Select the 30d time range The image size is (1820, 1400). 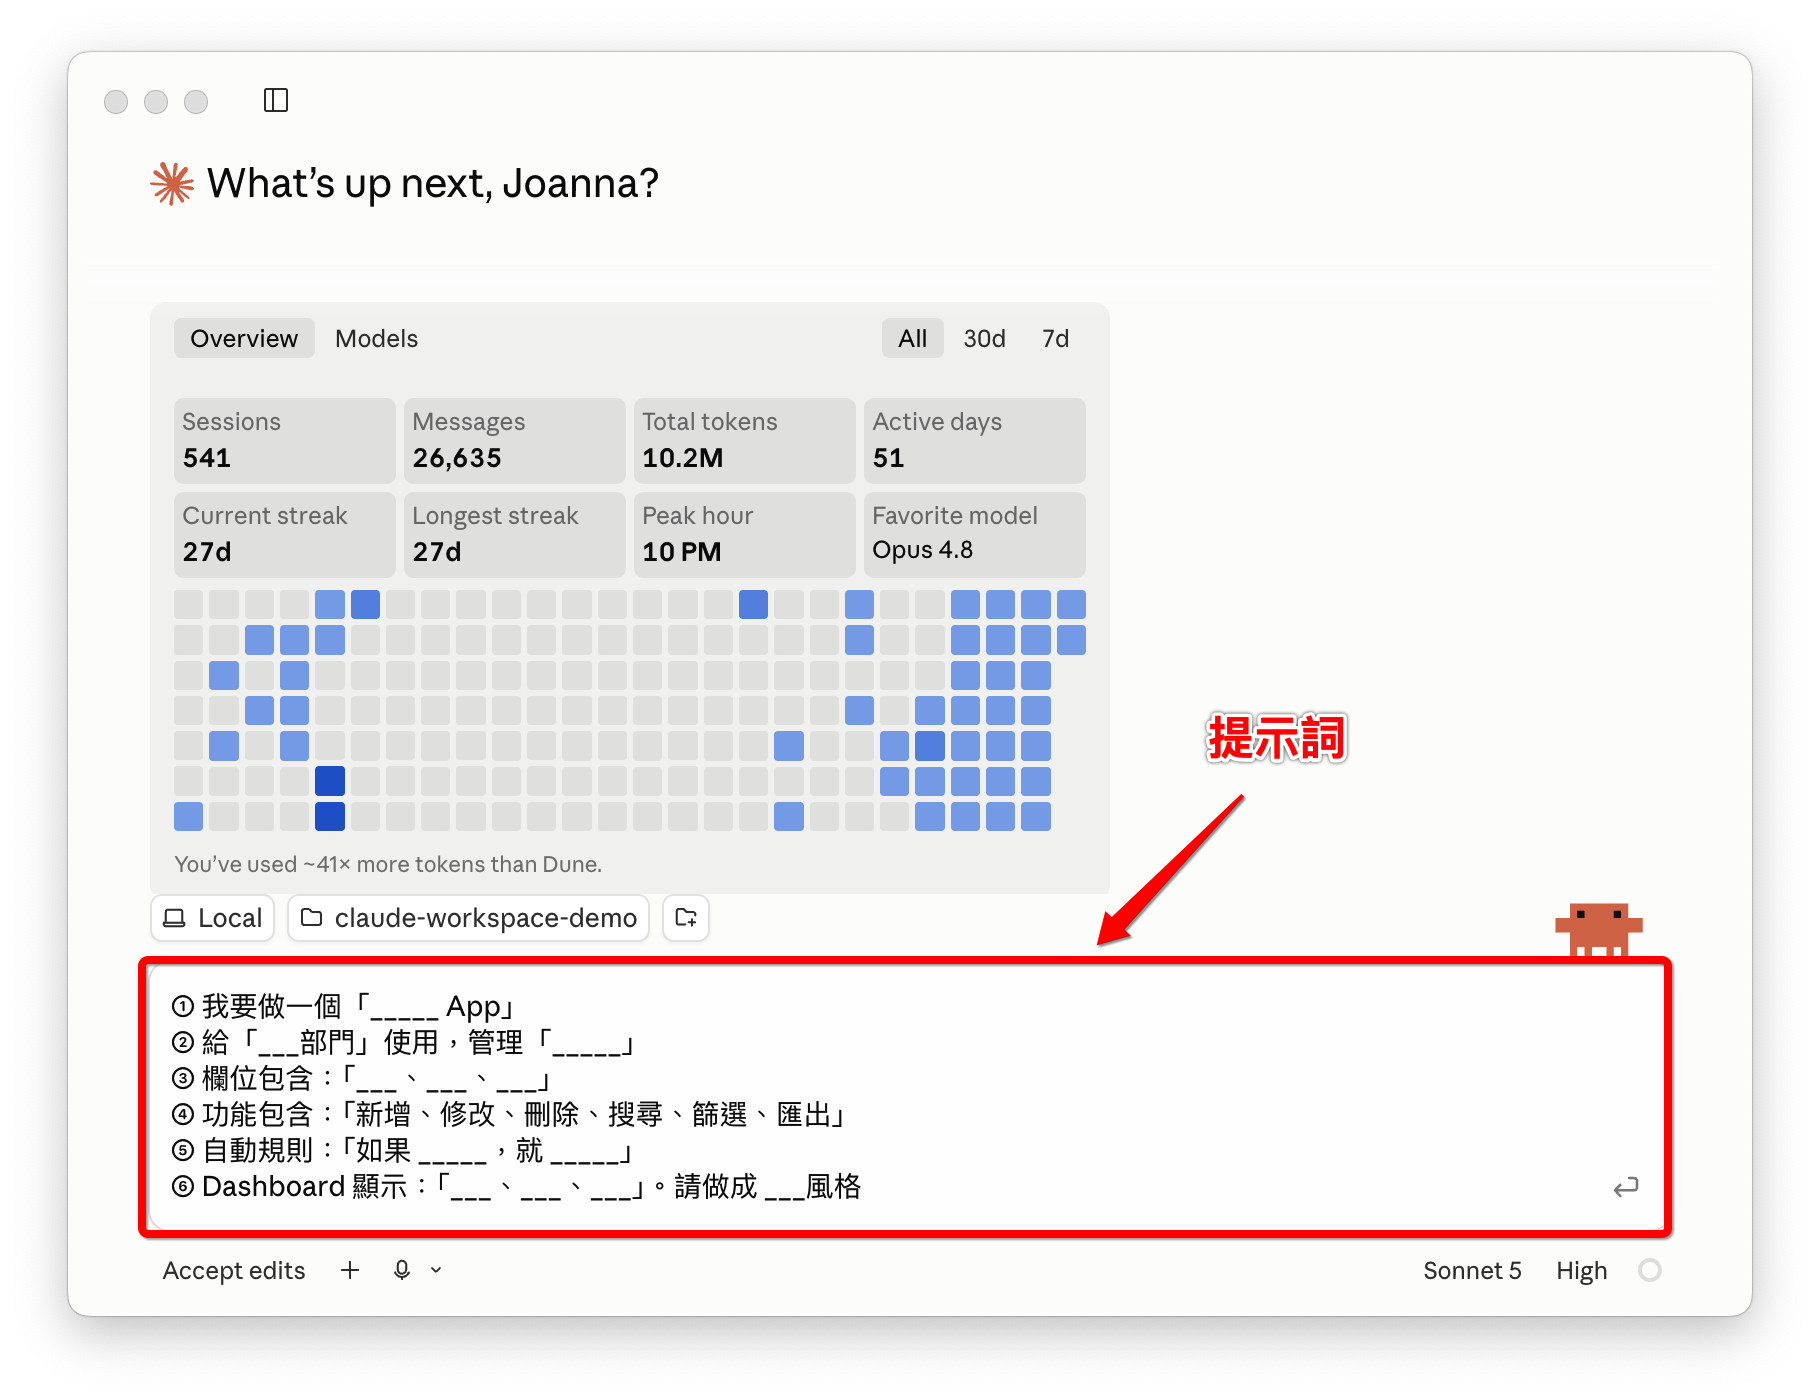984,339
